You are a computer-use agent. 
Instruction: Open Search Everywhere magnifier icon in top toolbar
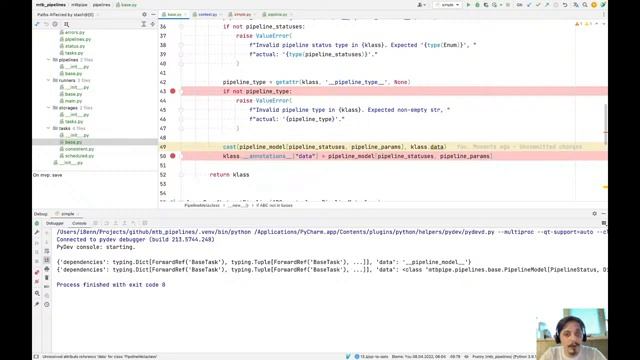pyautogui.click(x=585, y=5)
